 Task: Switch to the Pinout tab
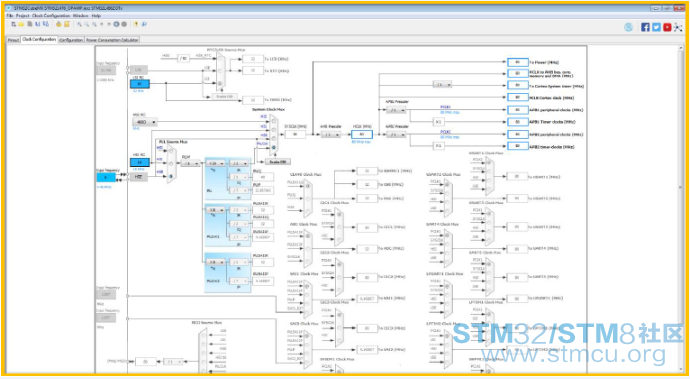tap(13, 40)
